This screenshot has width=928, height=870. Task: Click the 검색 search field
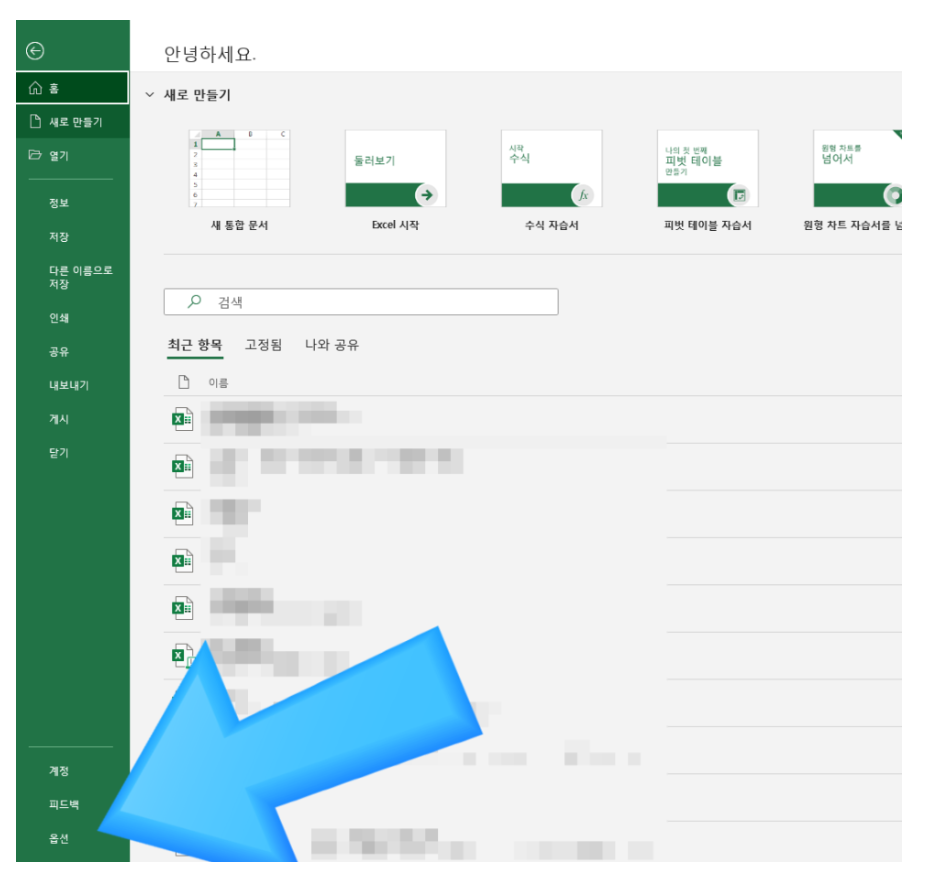361,302
